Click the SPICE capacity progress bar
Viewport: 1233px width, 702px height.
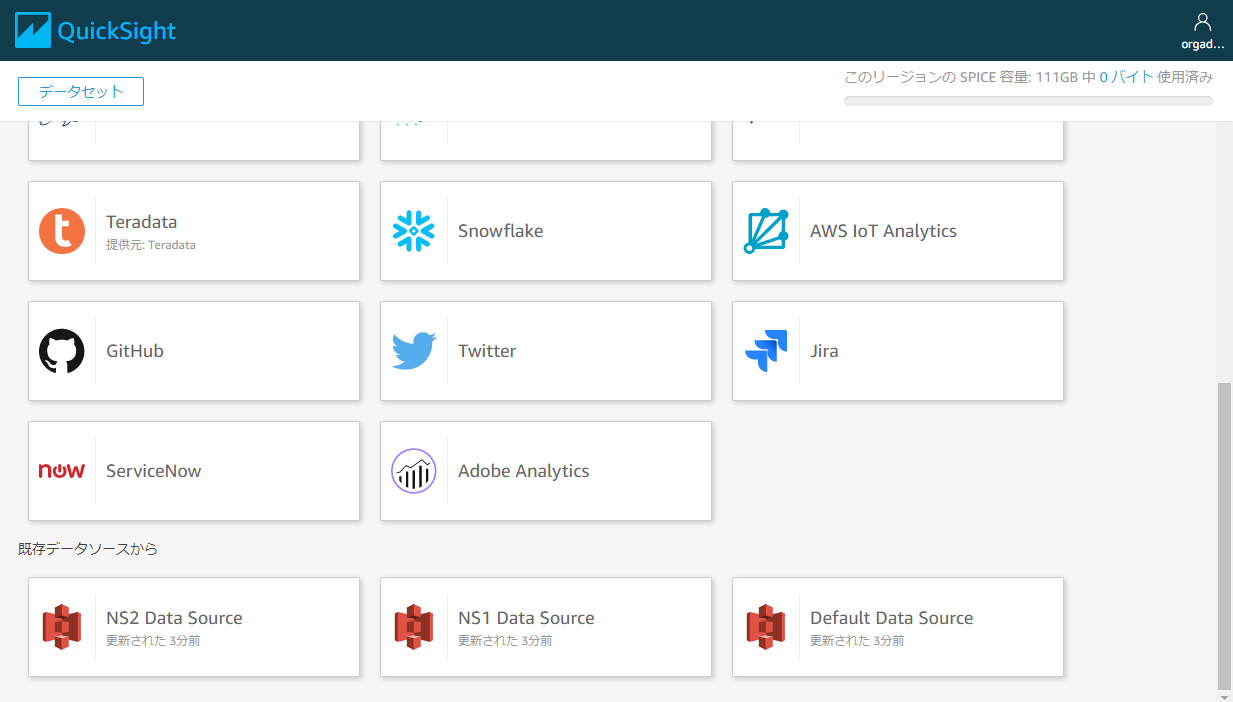pos(1028,101)
